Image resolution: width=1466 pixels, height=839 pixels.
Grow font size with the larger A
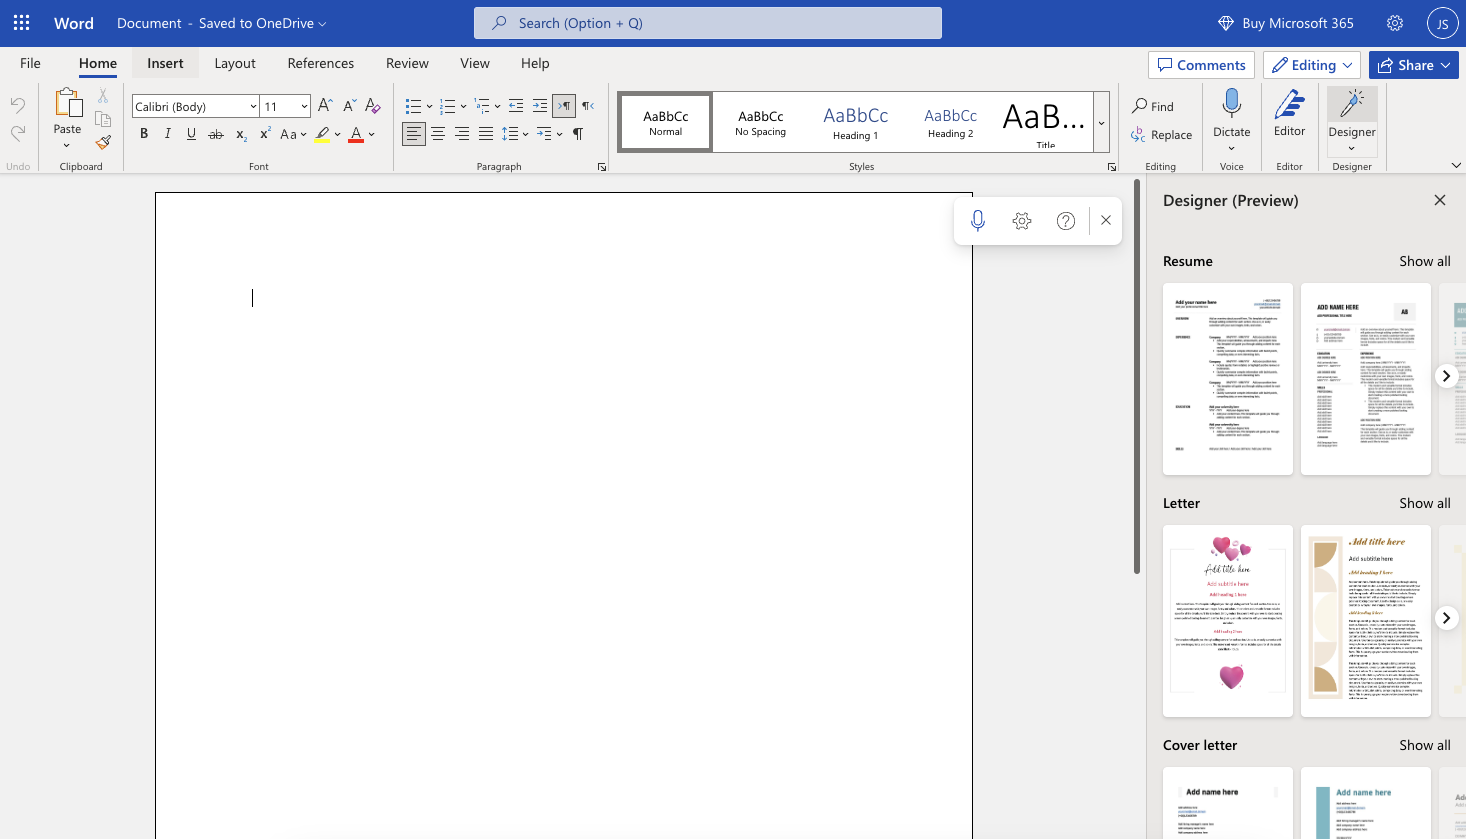(325, 106)
